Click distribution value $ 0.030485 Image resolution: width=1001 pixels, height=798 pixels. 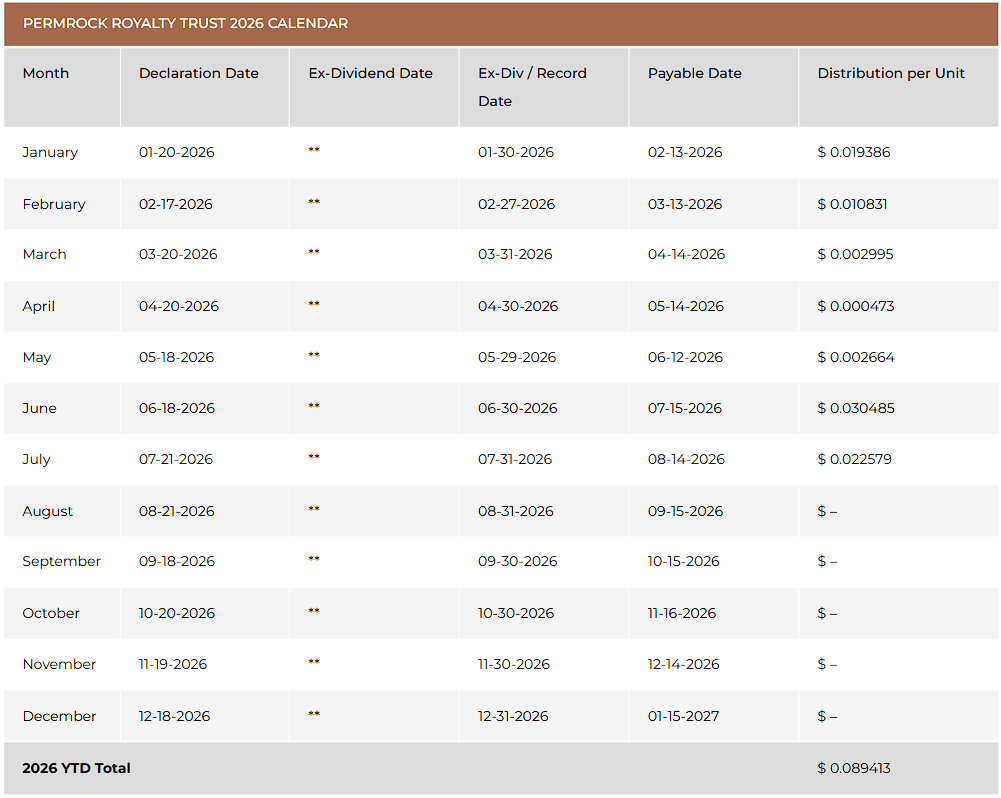pyautogui.click(x=856, y=409)
